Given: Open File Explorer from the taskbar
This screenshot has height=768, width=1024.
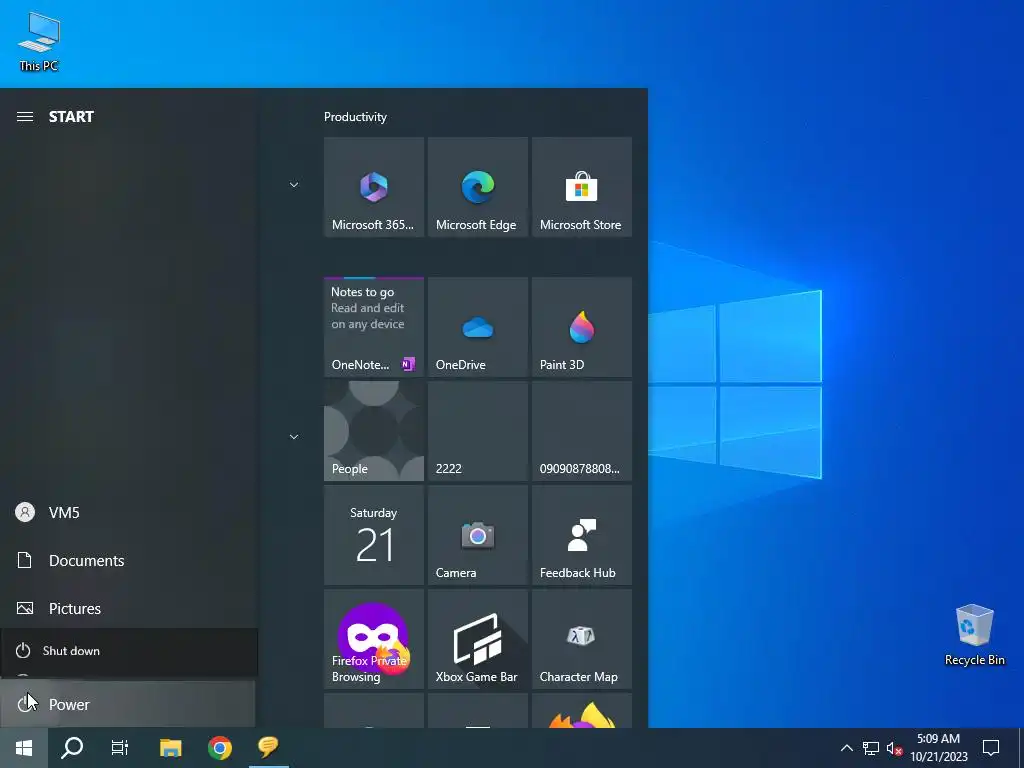Looking at the screenshot, I should click(x=170, y=748).
